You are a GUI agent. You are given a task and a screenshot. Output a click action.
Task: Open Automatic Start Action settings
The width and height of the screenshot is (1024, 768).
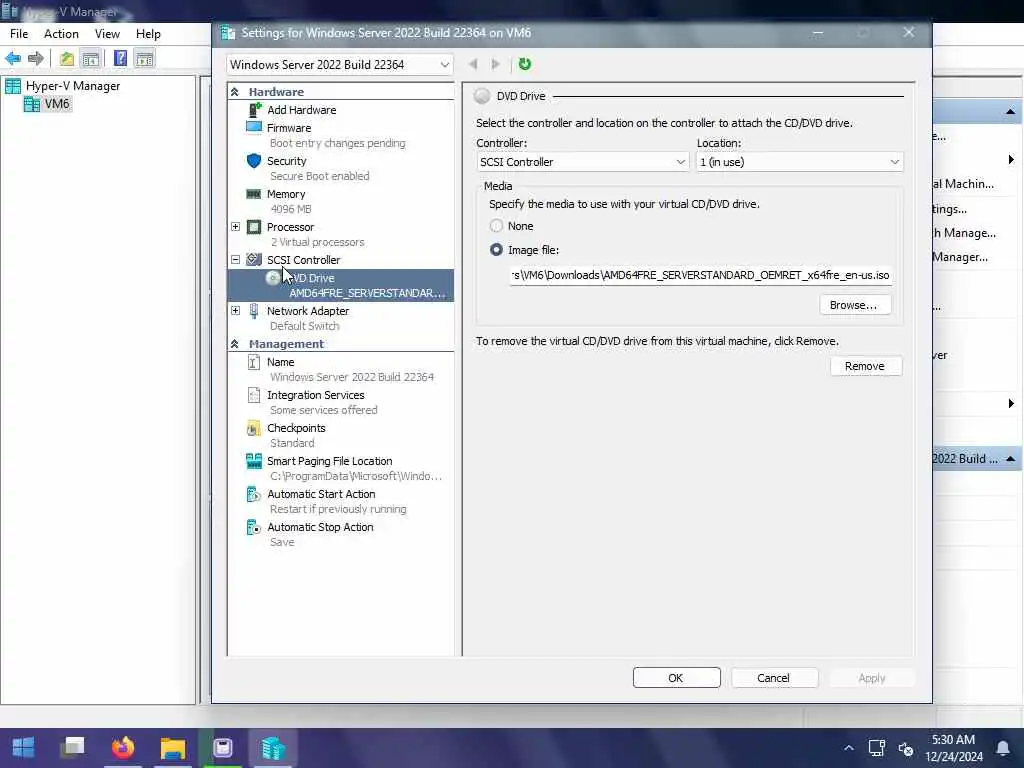click(321, 494)
